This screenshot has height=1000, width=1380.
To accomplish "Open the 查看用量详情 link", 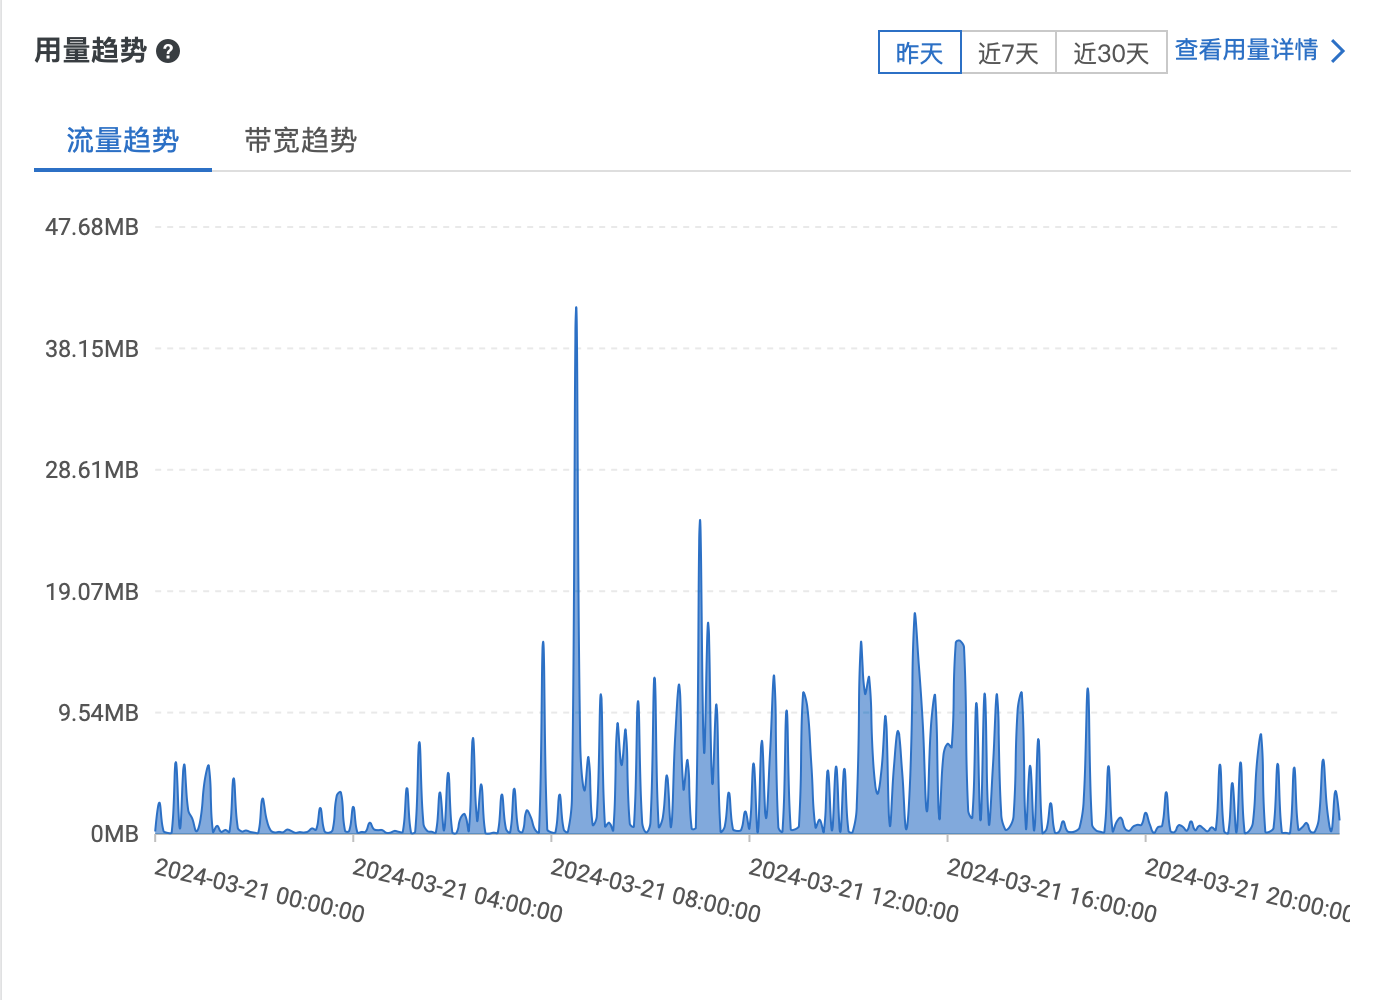I will tap(1246, 50).
